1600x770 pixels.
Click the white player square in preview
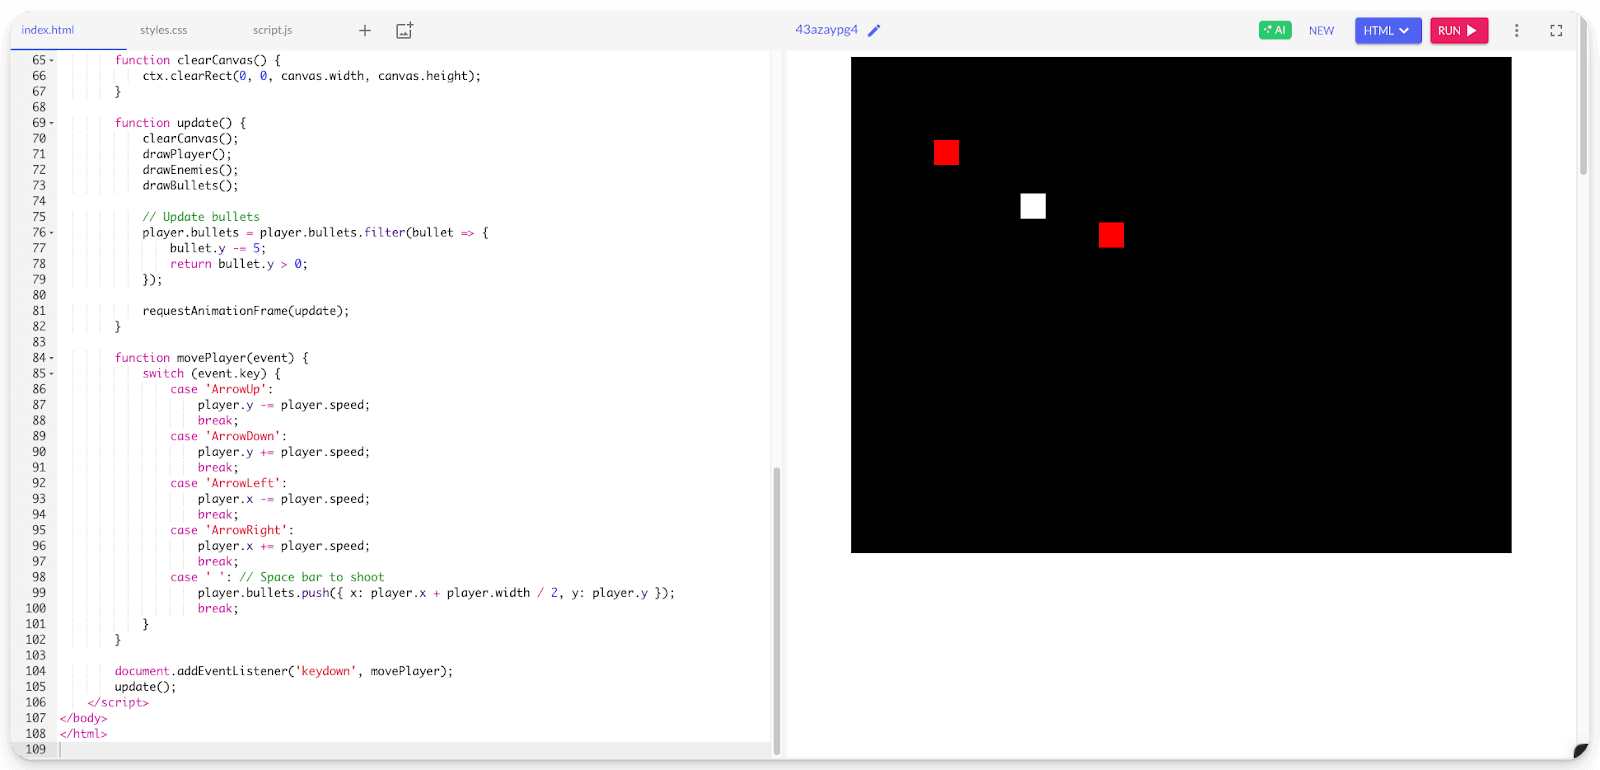click(1033, 206)
